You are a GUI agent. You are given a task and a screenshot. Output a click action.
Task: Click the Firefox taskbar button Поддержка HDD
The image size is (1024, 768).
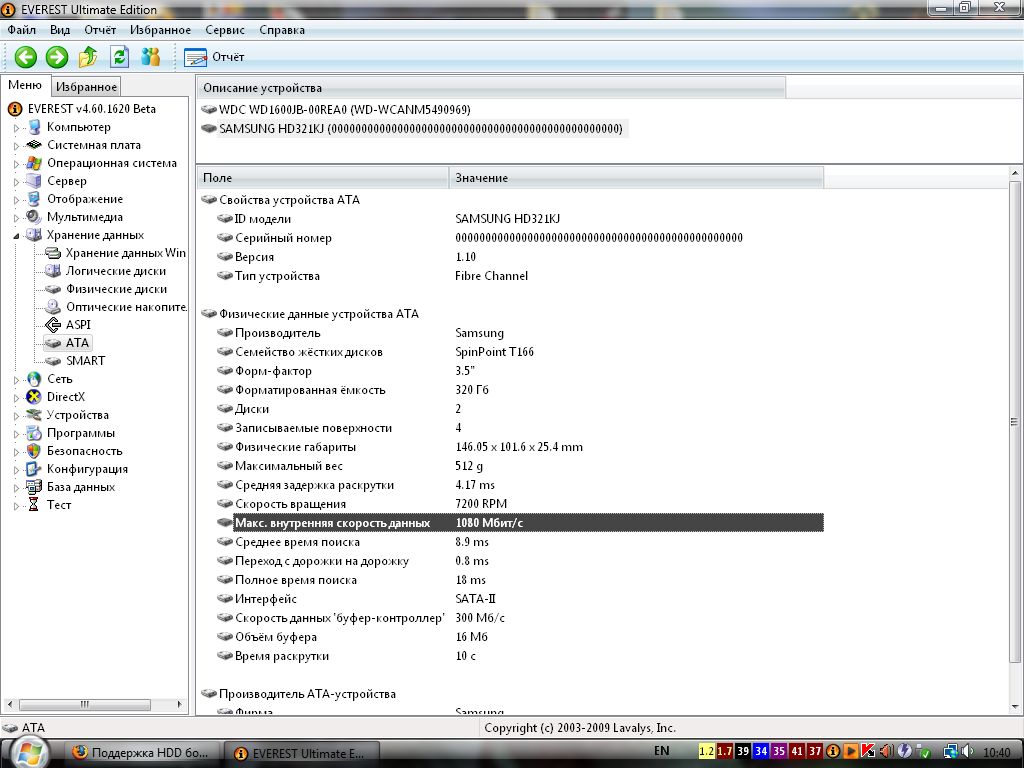click(142, 753)
